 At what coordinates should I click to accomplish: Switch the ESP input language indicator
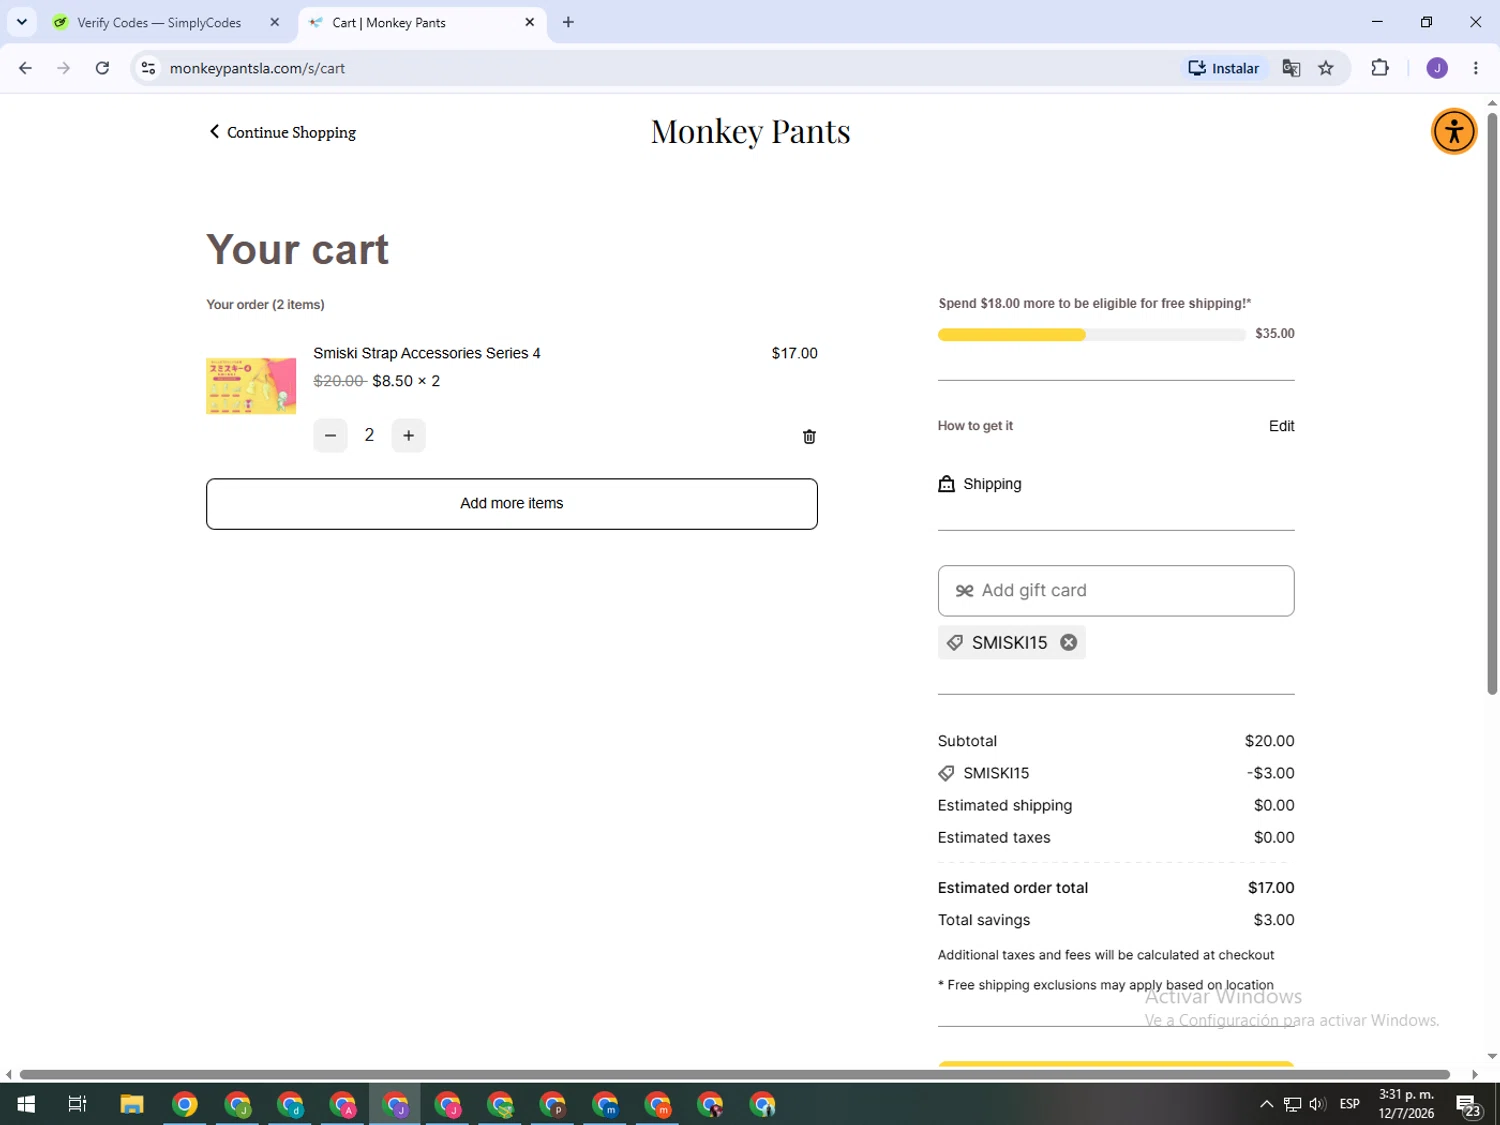point(1350,1104)
